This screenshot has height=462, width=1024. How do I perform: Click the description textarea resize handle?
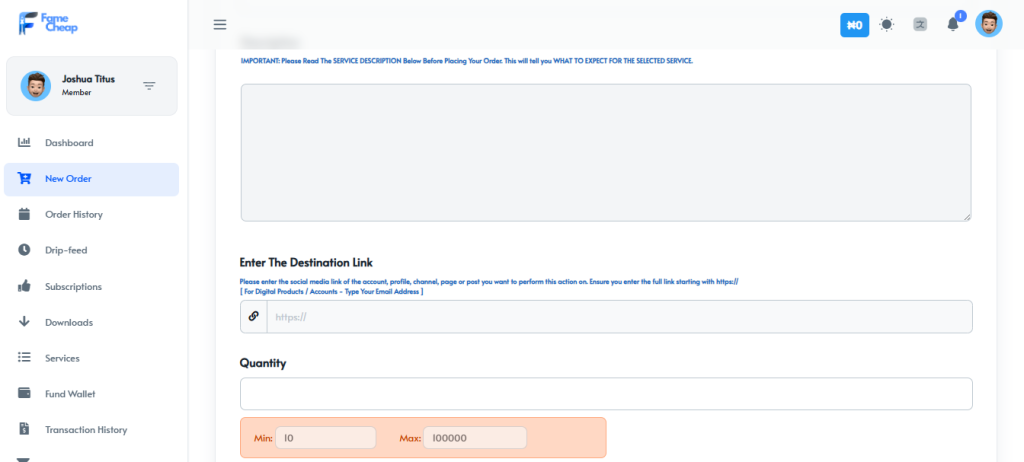click(967, 216)
